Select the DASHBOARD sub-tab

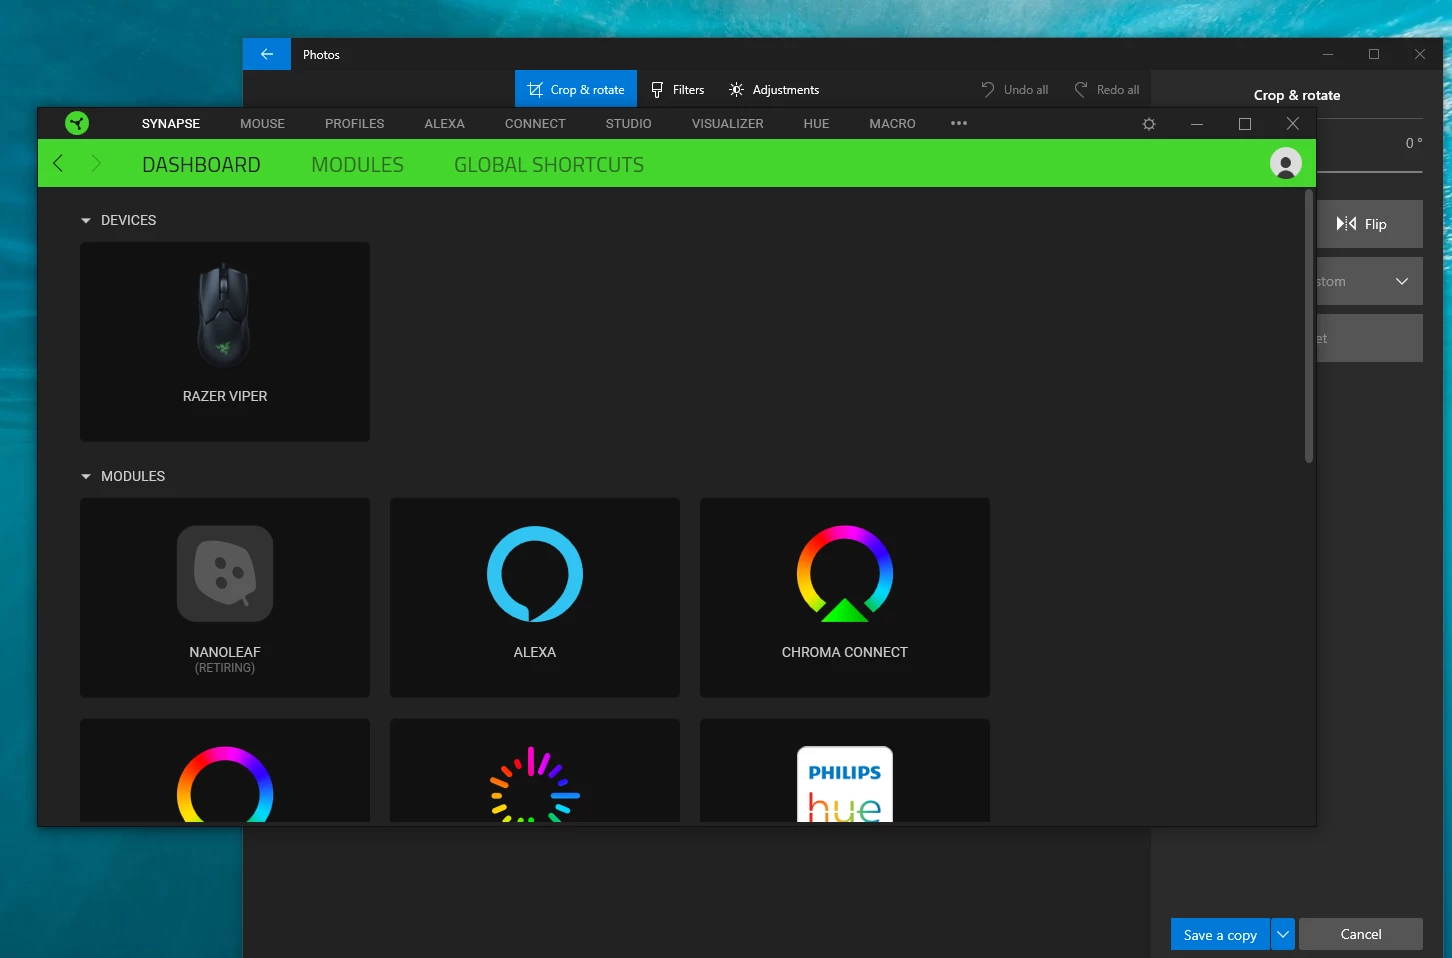[201, 164]
